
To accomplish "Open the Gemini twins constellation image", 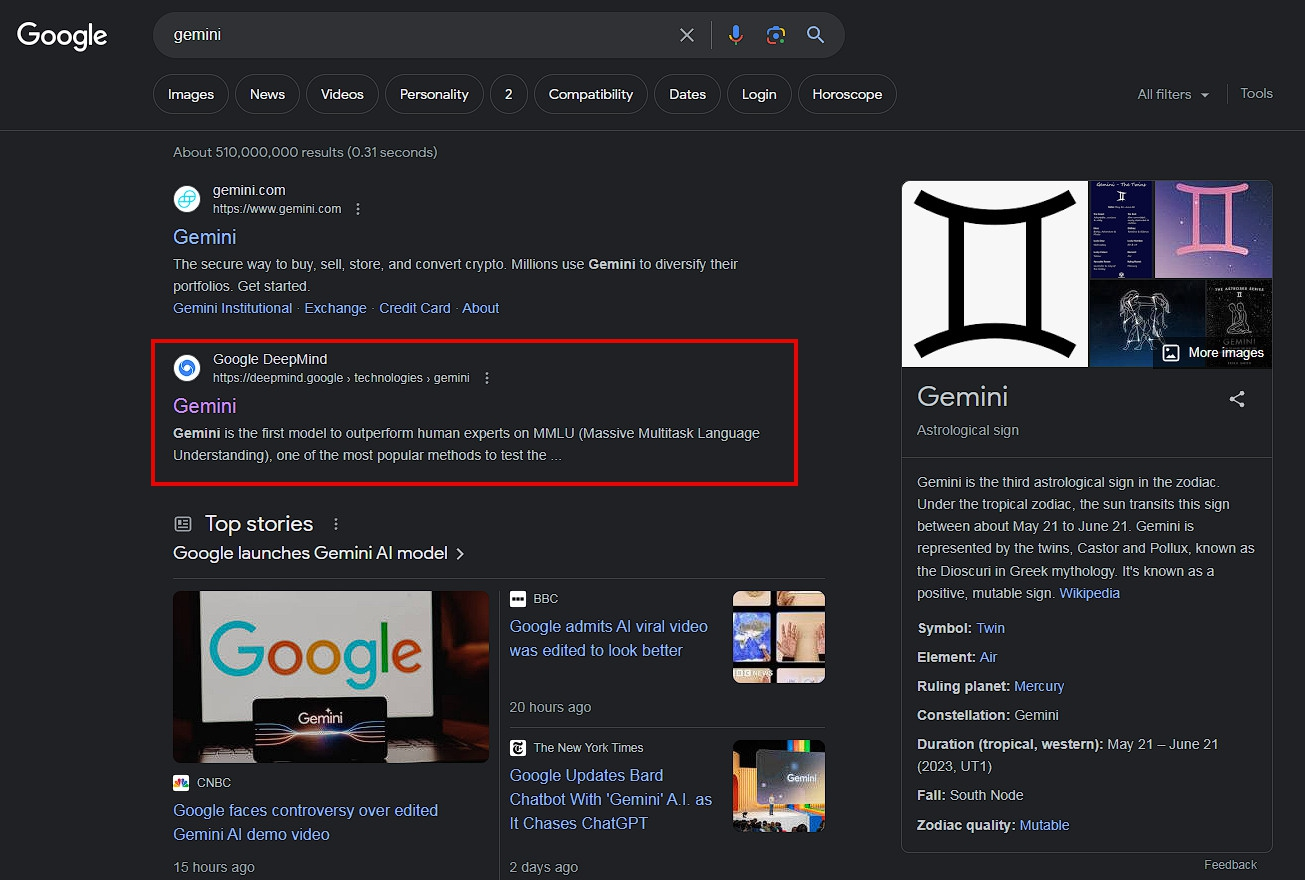I will pos(1147,323).
